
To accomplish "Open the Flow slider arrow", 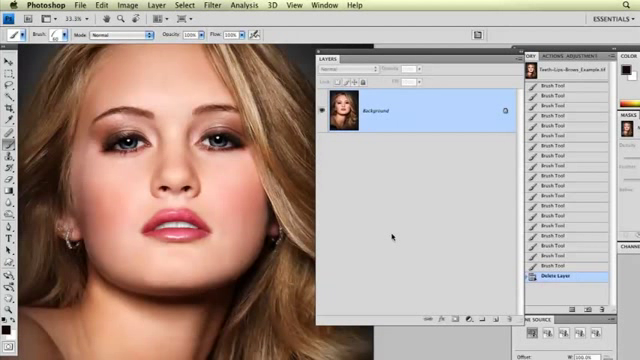I will pyautogui.click(x=242, y=35).
